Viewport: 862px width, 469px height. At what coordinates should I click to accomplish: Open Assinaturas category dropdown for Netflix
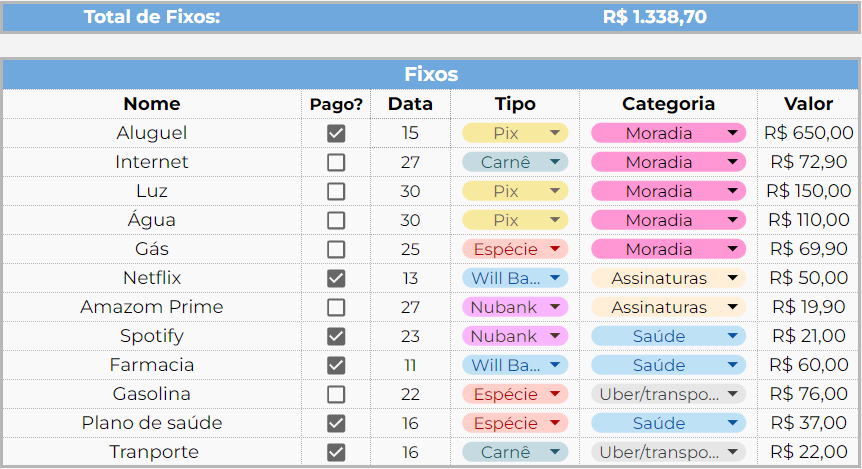[733, 278]
